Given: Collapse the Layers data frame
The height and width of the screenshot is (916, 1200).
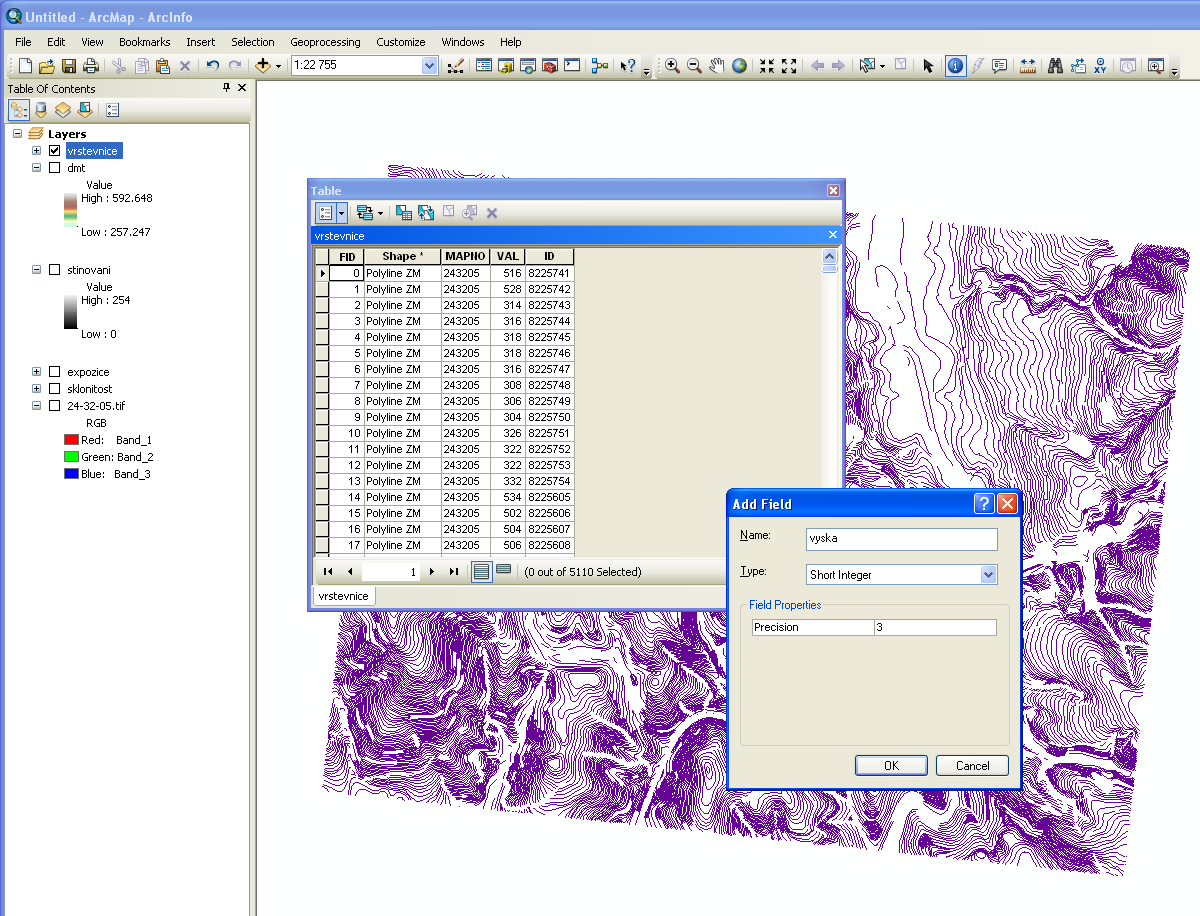Looking at the screenshot, I should pyautogui.click(x=18, y=134).
